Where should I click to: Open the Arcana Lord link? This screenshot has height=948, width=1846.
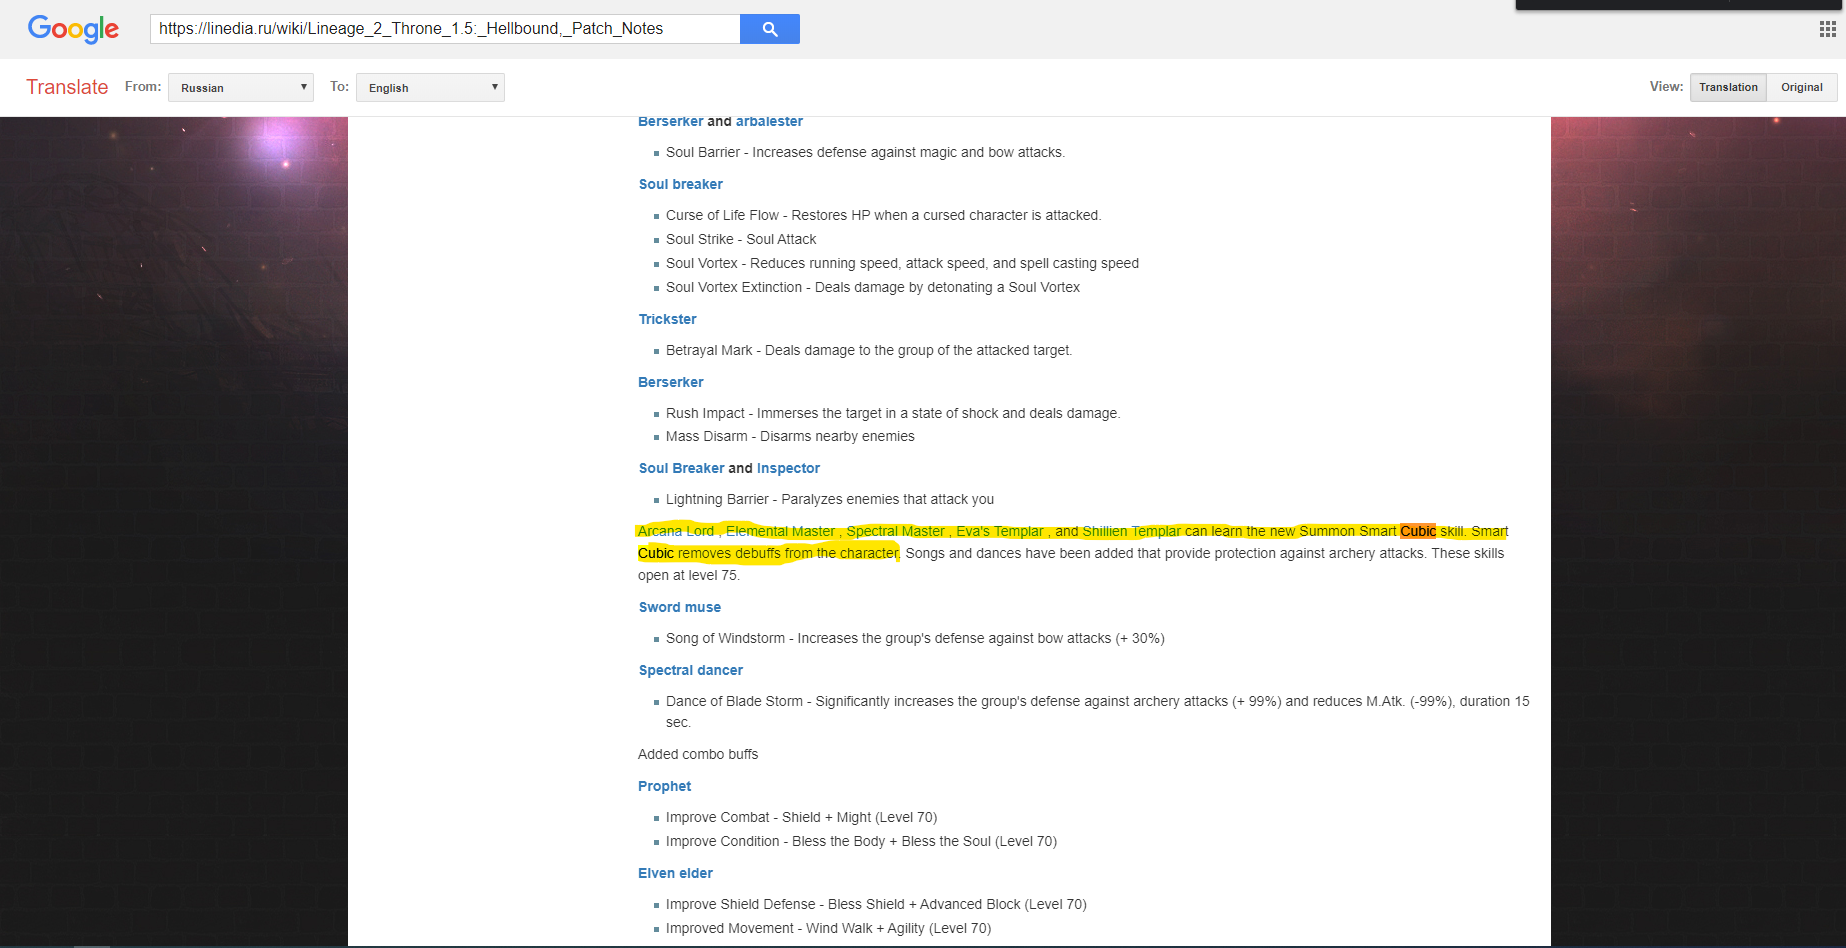(676, 531)
